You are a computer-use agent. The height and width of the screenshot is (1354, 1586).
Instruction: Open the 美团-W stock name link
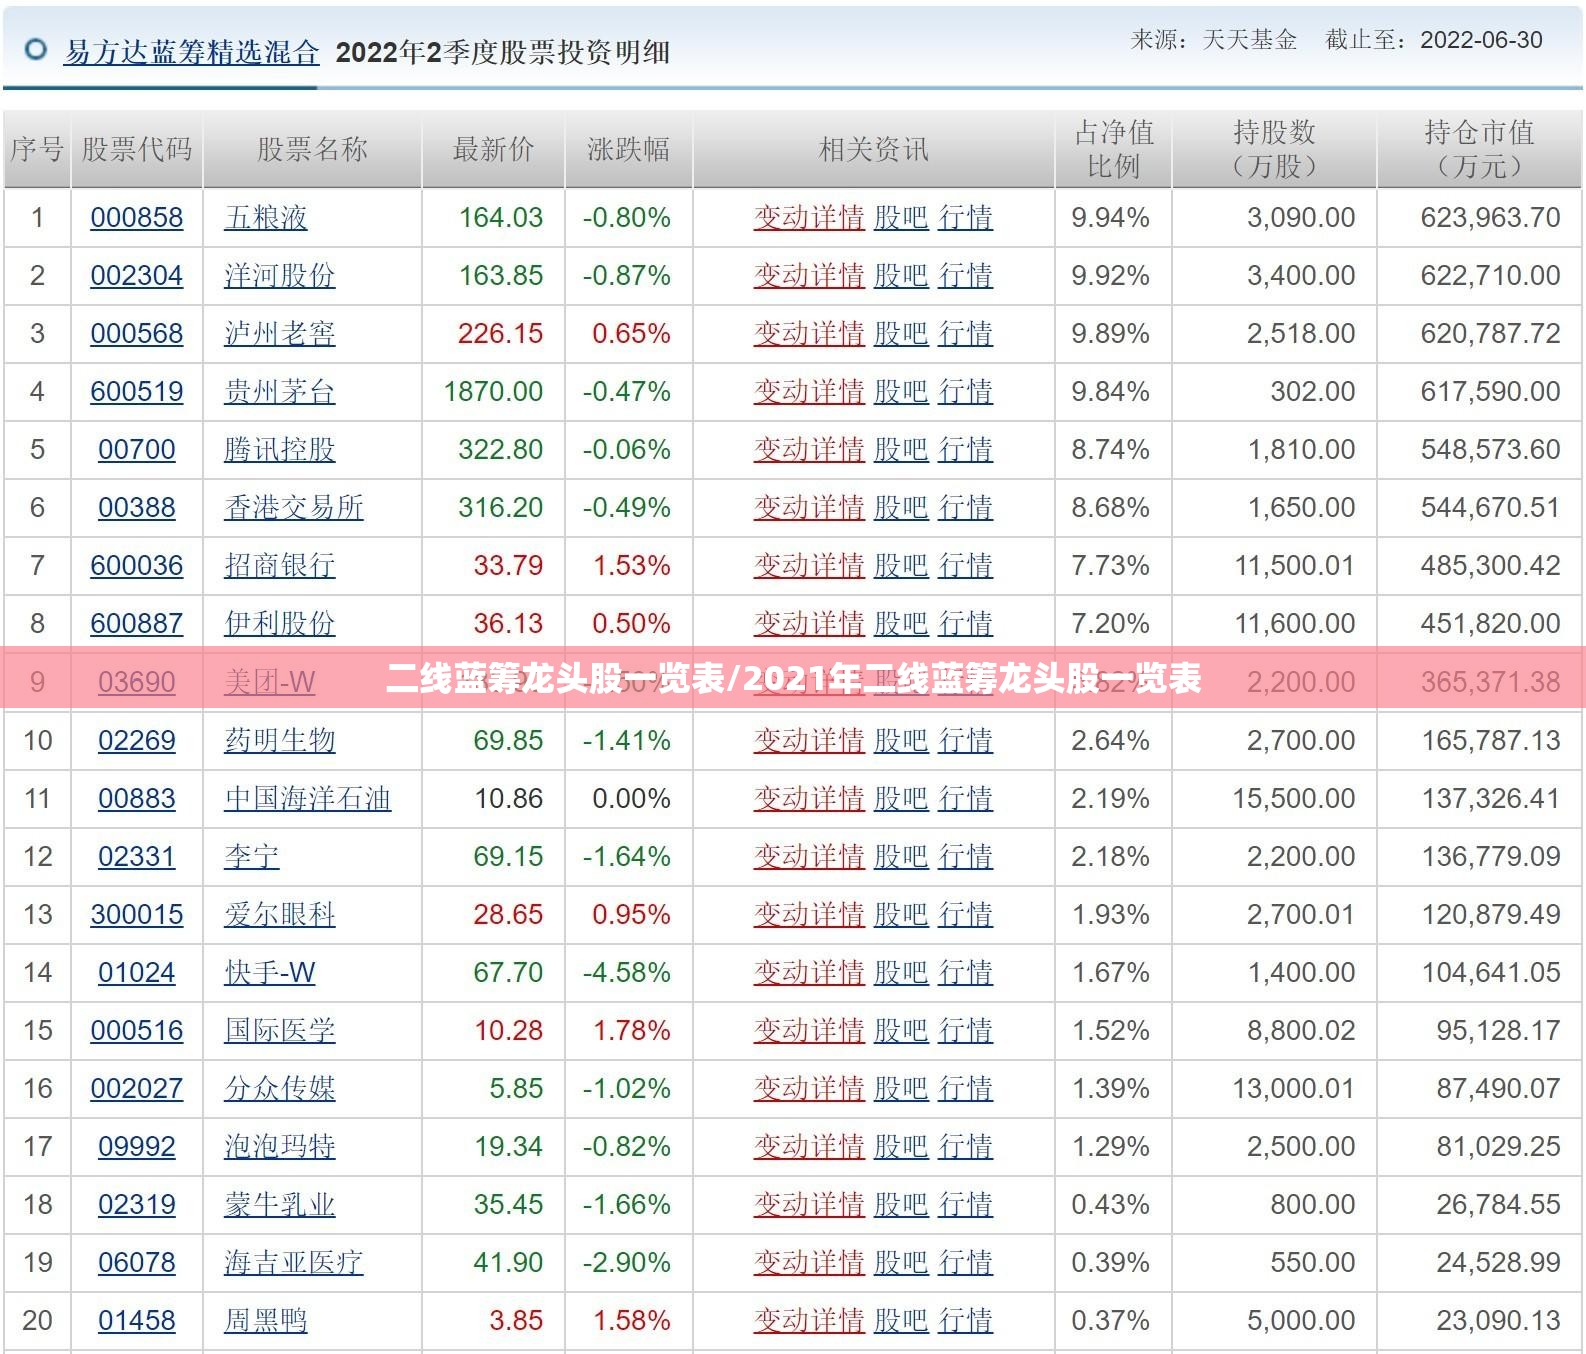(270, 682)
